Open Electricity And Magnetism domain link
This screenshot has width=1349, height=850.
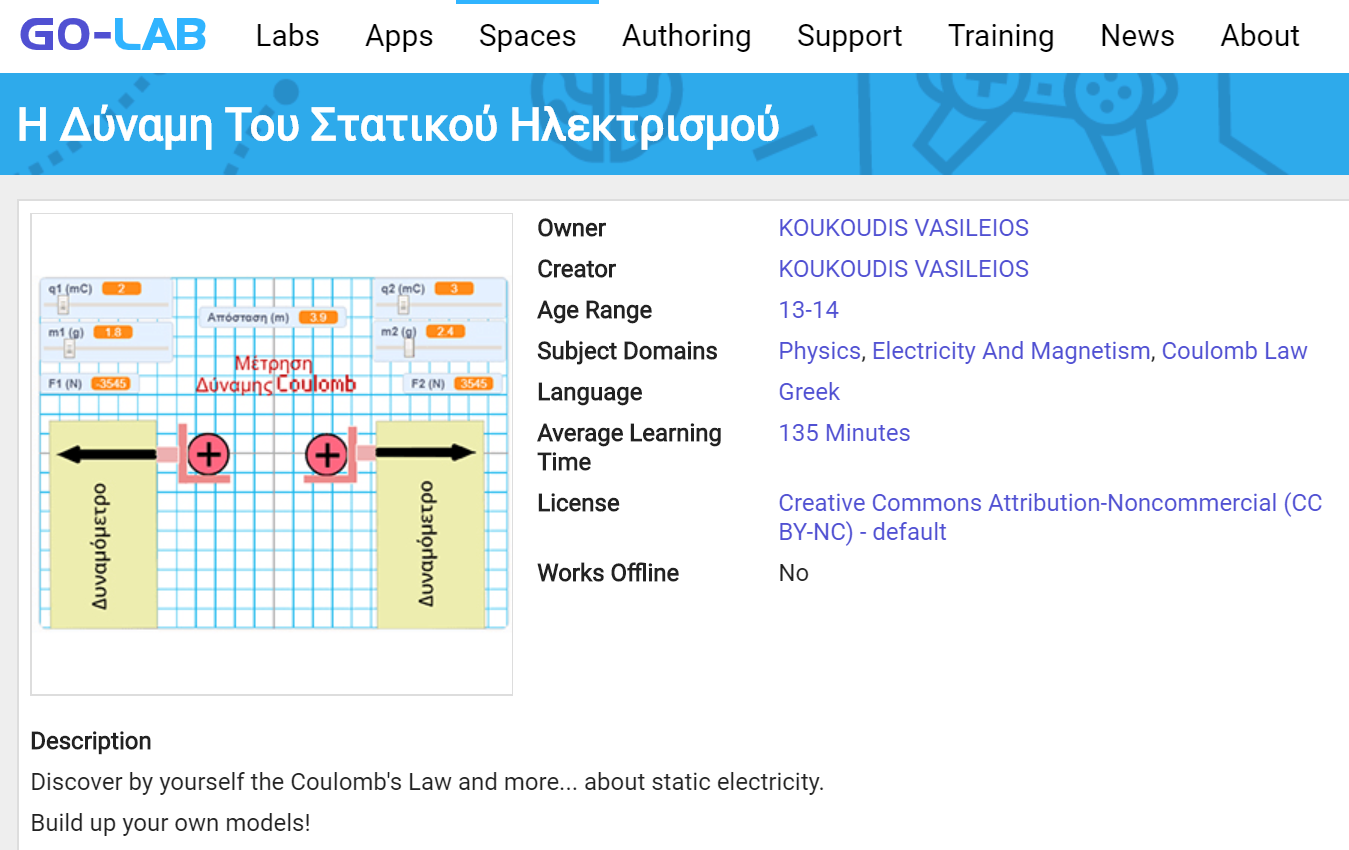(x=1011, y=351)
